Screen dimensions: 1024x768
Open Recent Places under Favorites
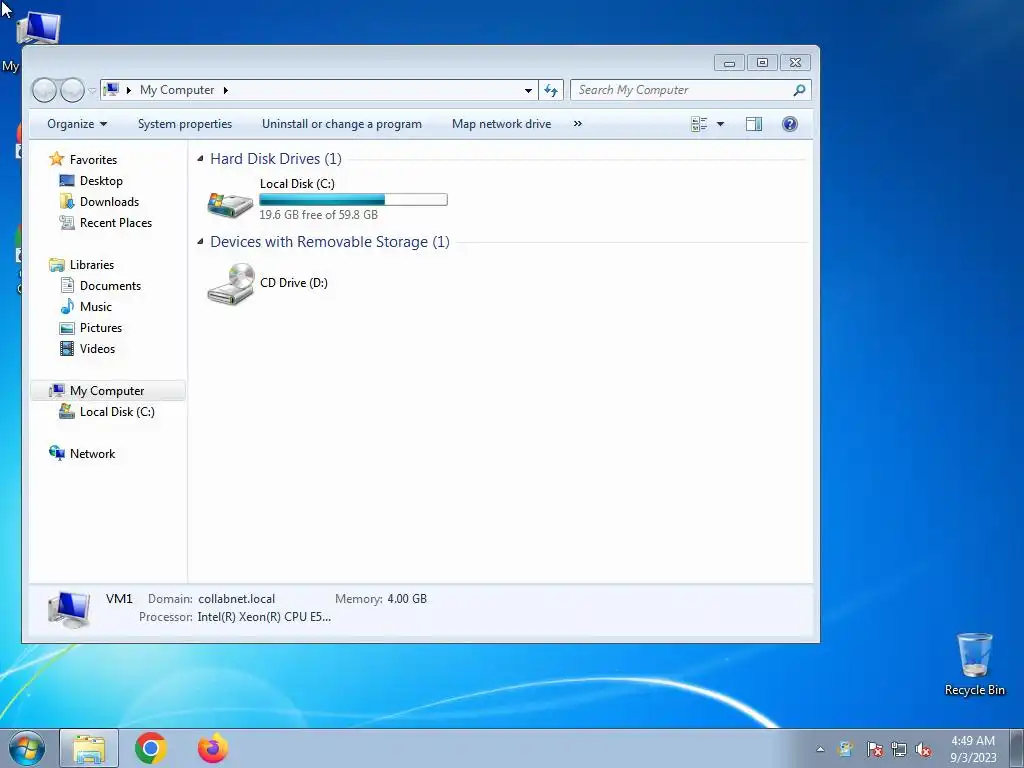click(x=116, y=223)
